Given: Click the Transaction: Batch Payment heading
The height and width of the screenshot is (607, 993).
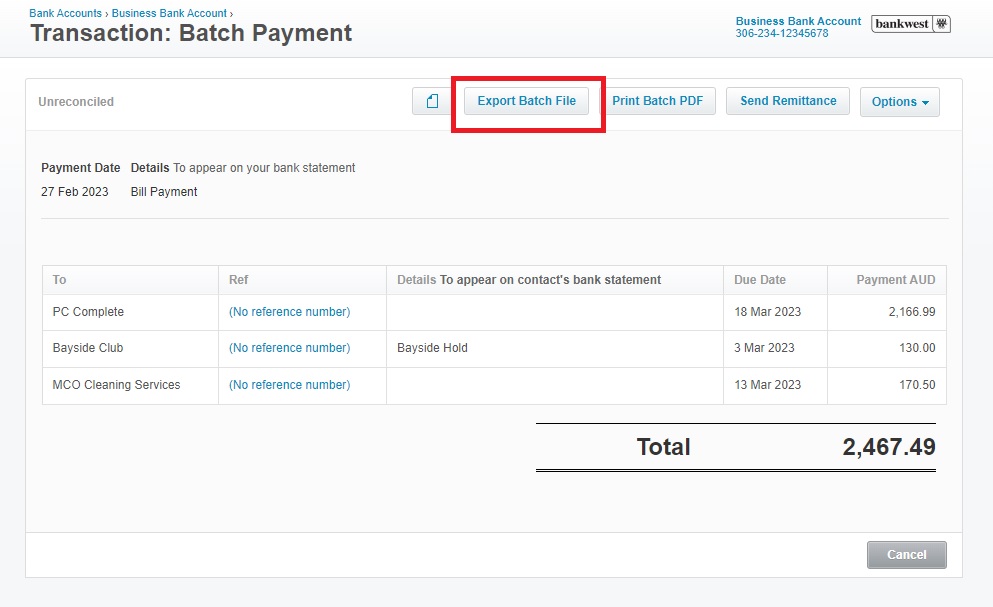Looking at the screenshot, I should pos(191,33).
